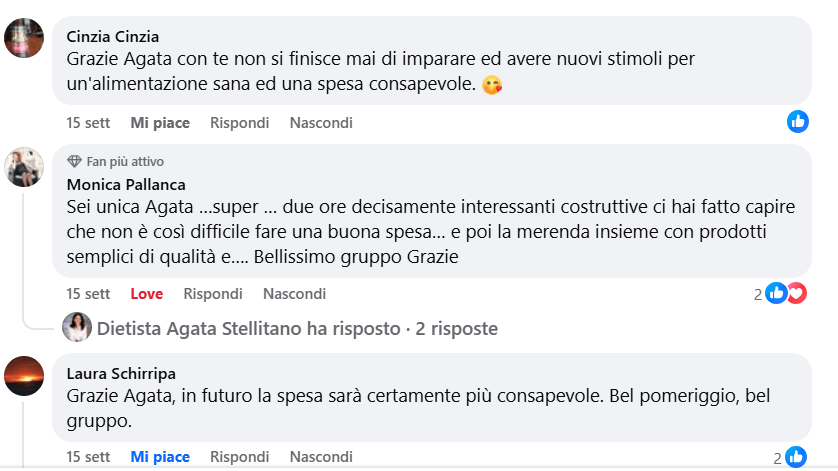Click the like reaction icon on Laura's comment

pyautogui.click(x=797, y=457)
